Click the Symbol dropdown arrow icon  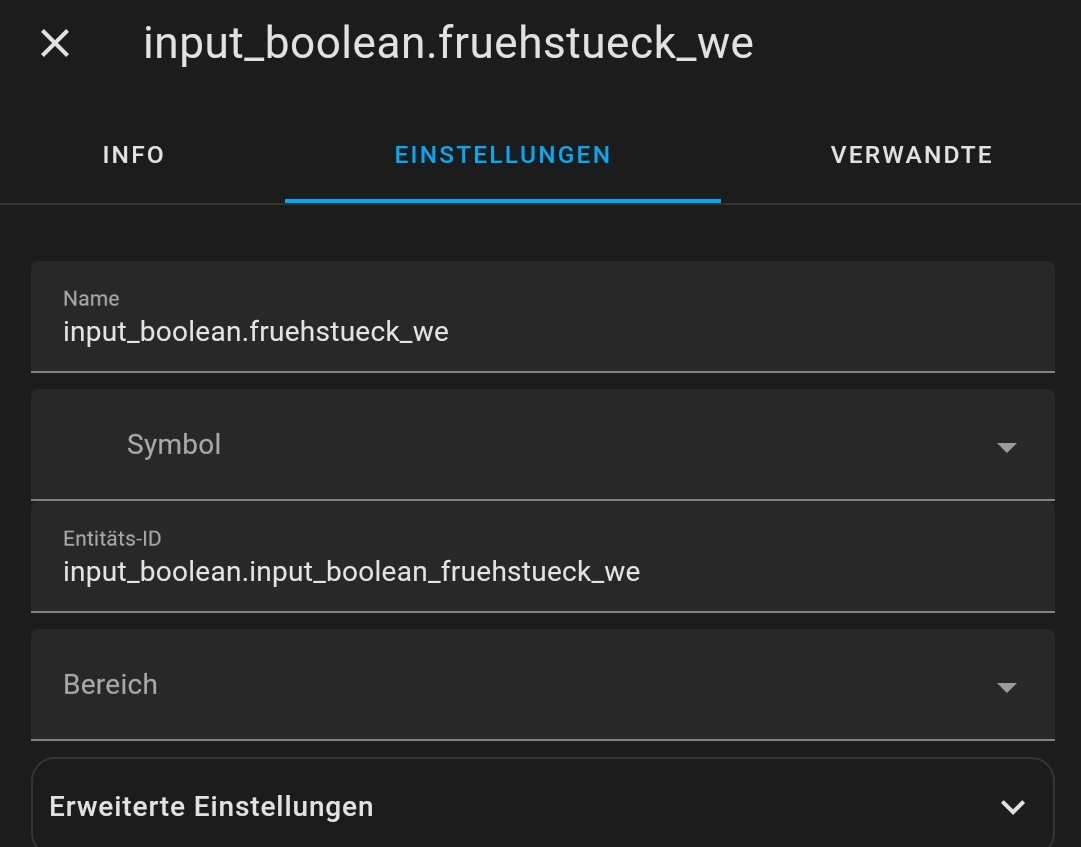click(x=1006, y=446)
